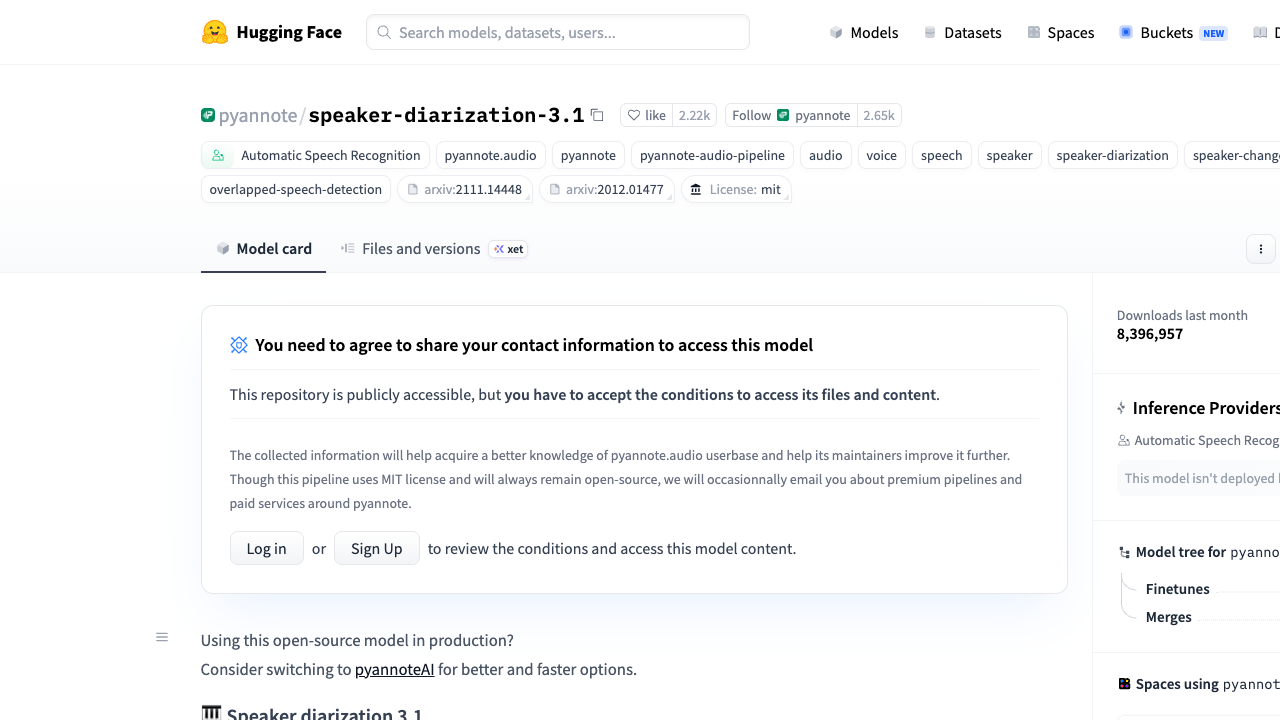The height and width of the screenshot is (720, 1280).
Task: Click the speaker-diarization-3.1 model name
Action: [x=446, y=115]
